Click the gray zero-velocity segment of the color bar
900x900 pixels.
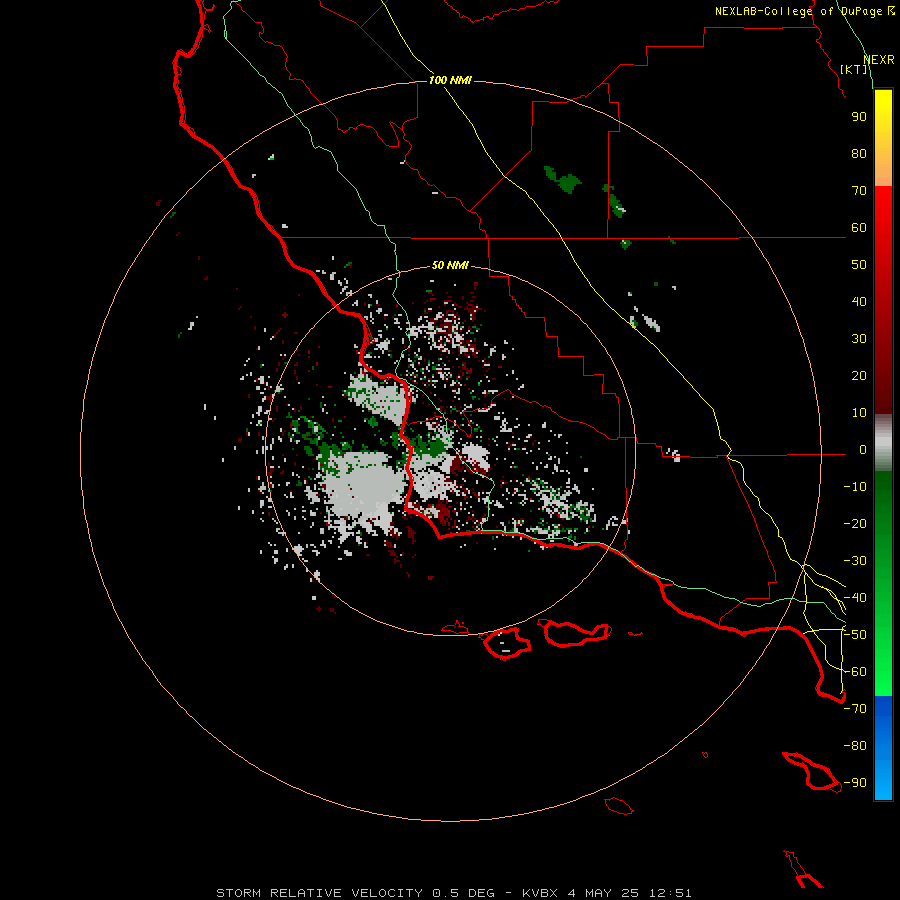click(883, 443)
